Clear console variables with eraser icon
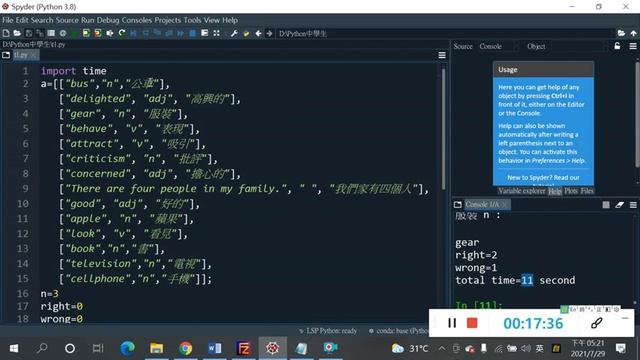Image resolution: width=640 pixels, height=360 pixels. click(x=619, y=204)
